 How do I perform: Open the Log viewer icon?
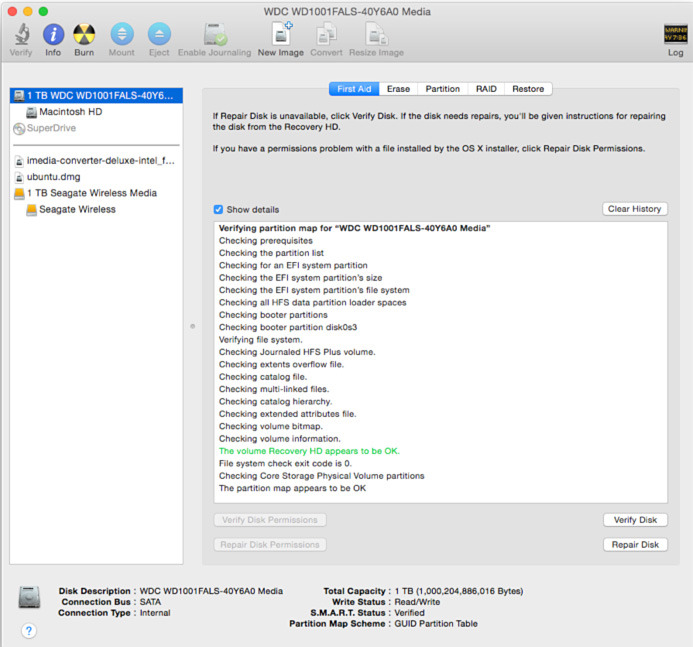(x=675, y=34)
